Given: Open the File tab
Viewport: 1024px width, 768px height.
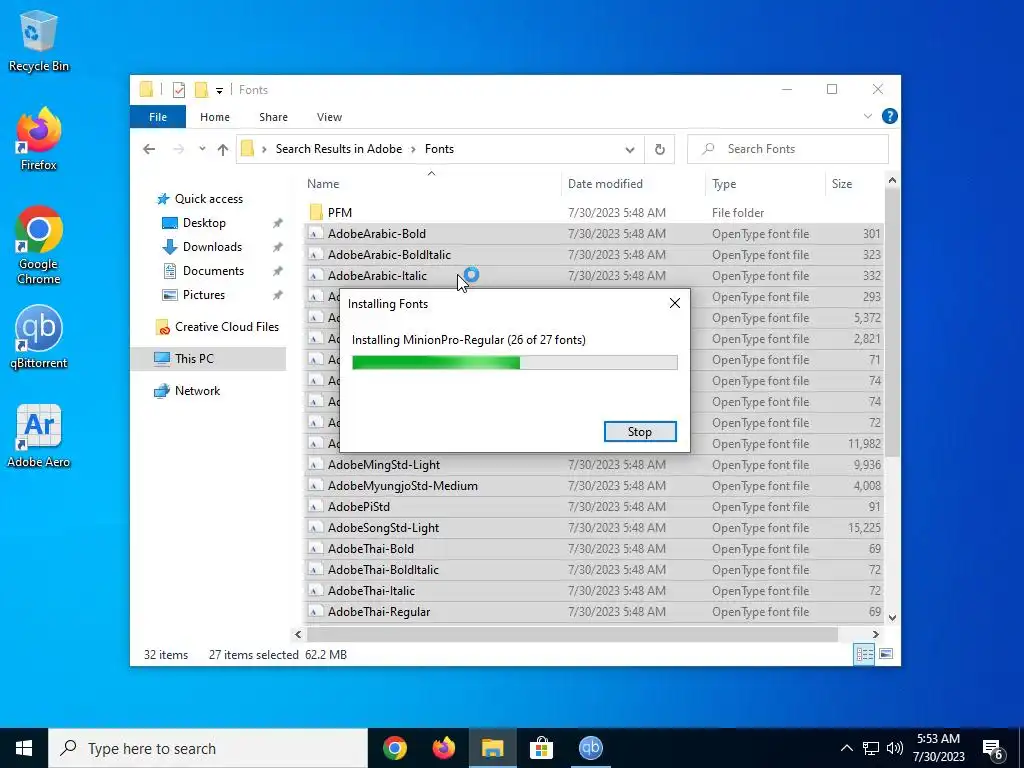Looking at the screenshot, I should (x=158, y=117).
